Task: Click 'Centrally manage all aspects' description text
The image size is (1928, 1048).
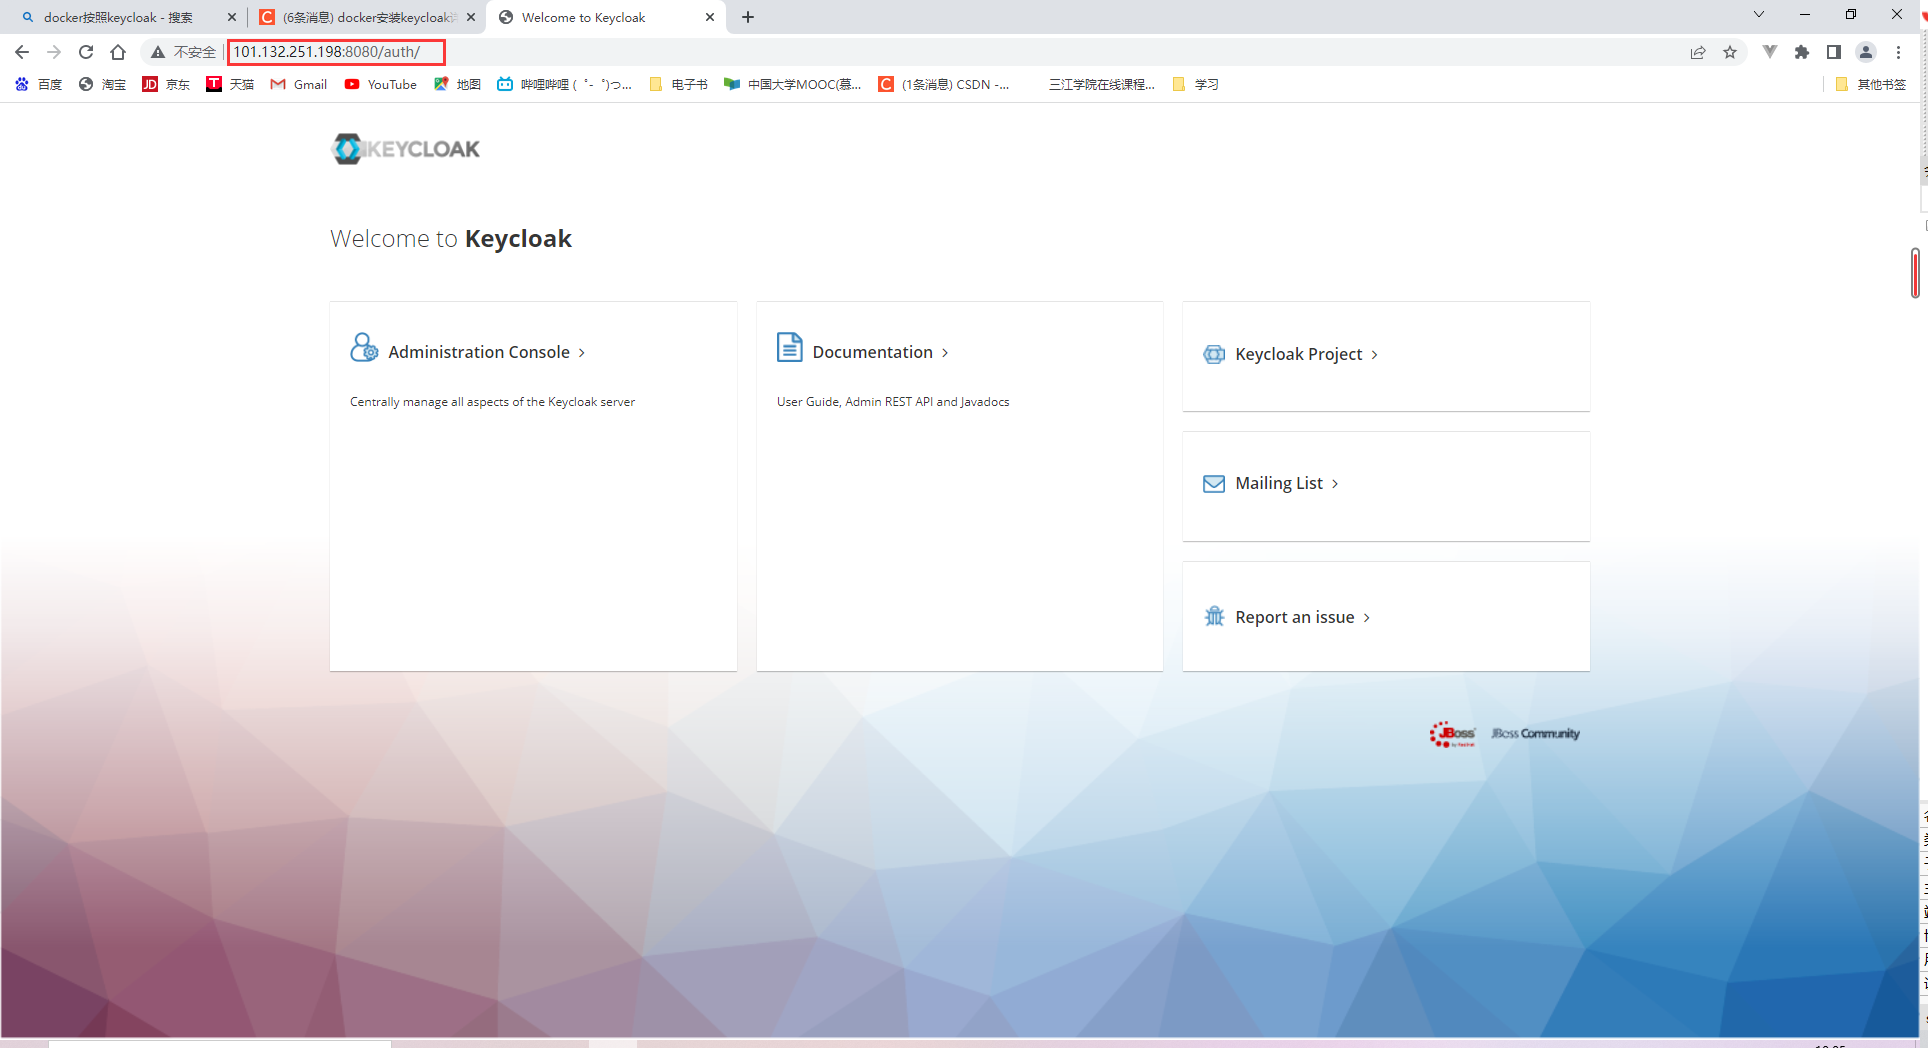Action: click(492, 402)
